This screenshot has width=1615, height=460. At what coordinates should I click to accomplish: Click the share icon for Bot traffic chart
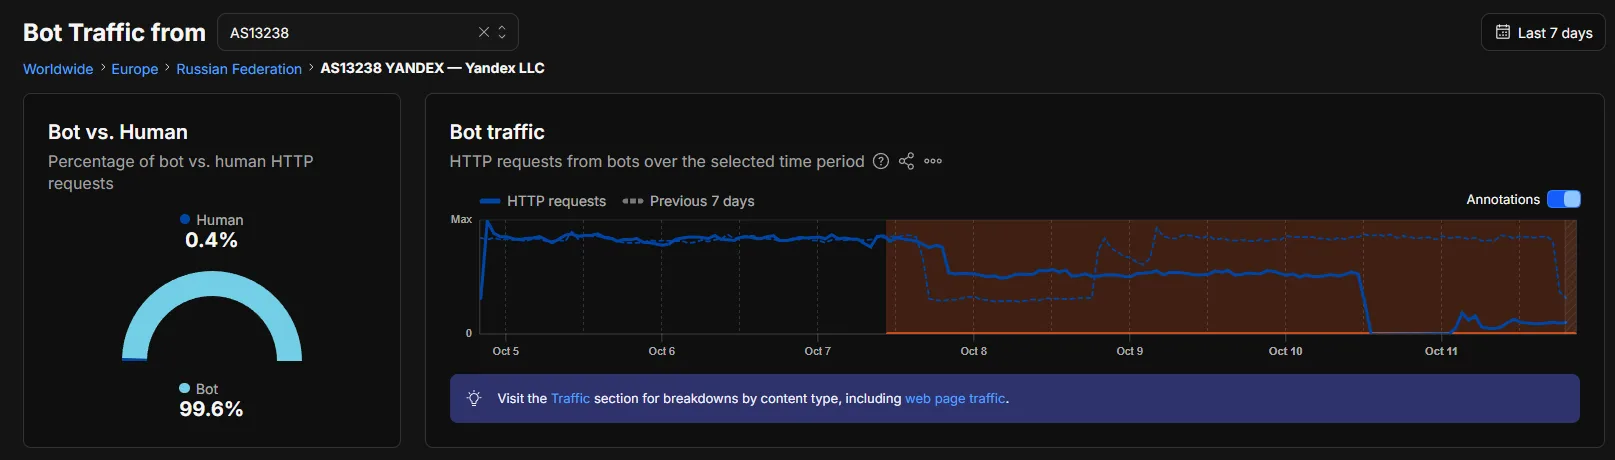(x=906, y=161)
